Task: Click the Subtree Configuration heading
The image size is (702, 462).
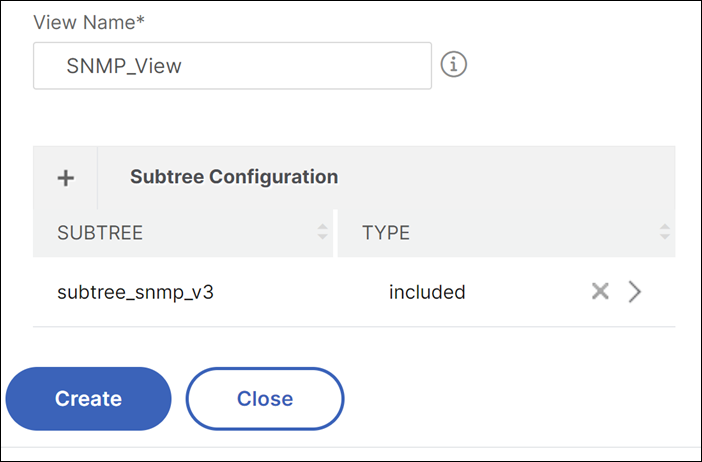Action: point(234,177)
